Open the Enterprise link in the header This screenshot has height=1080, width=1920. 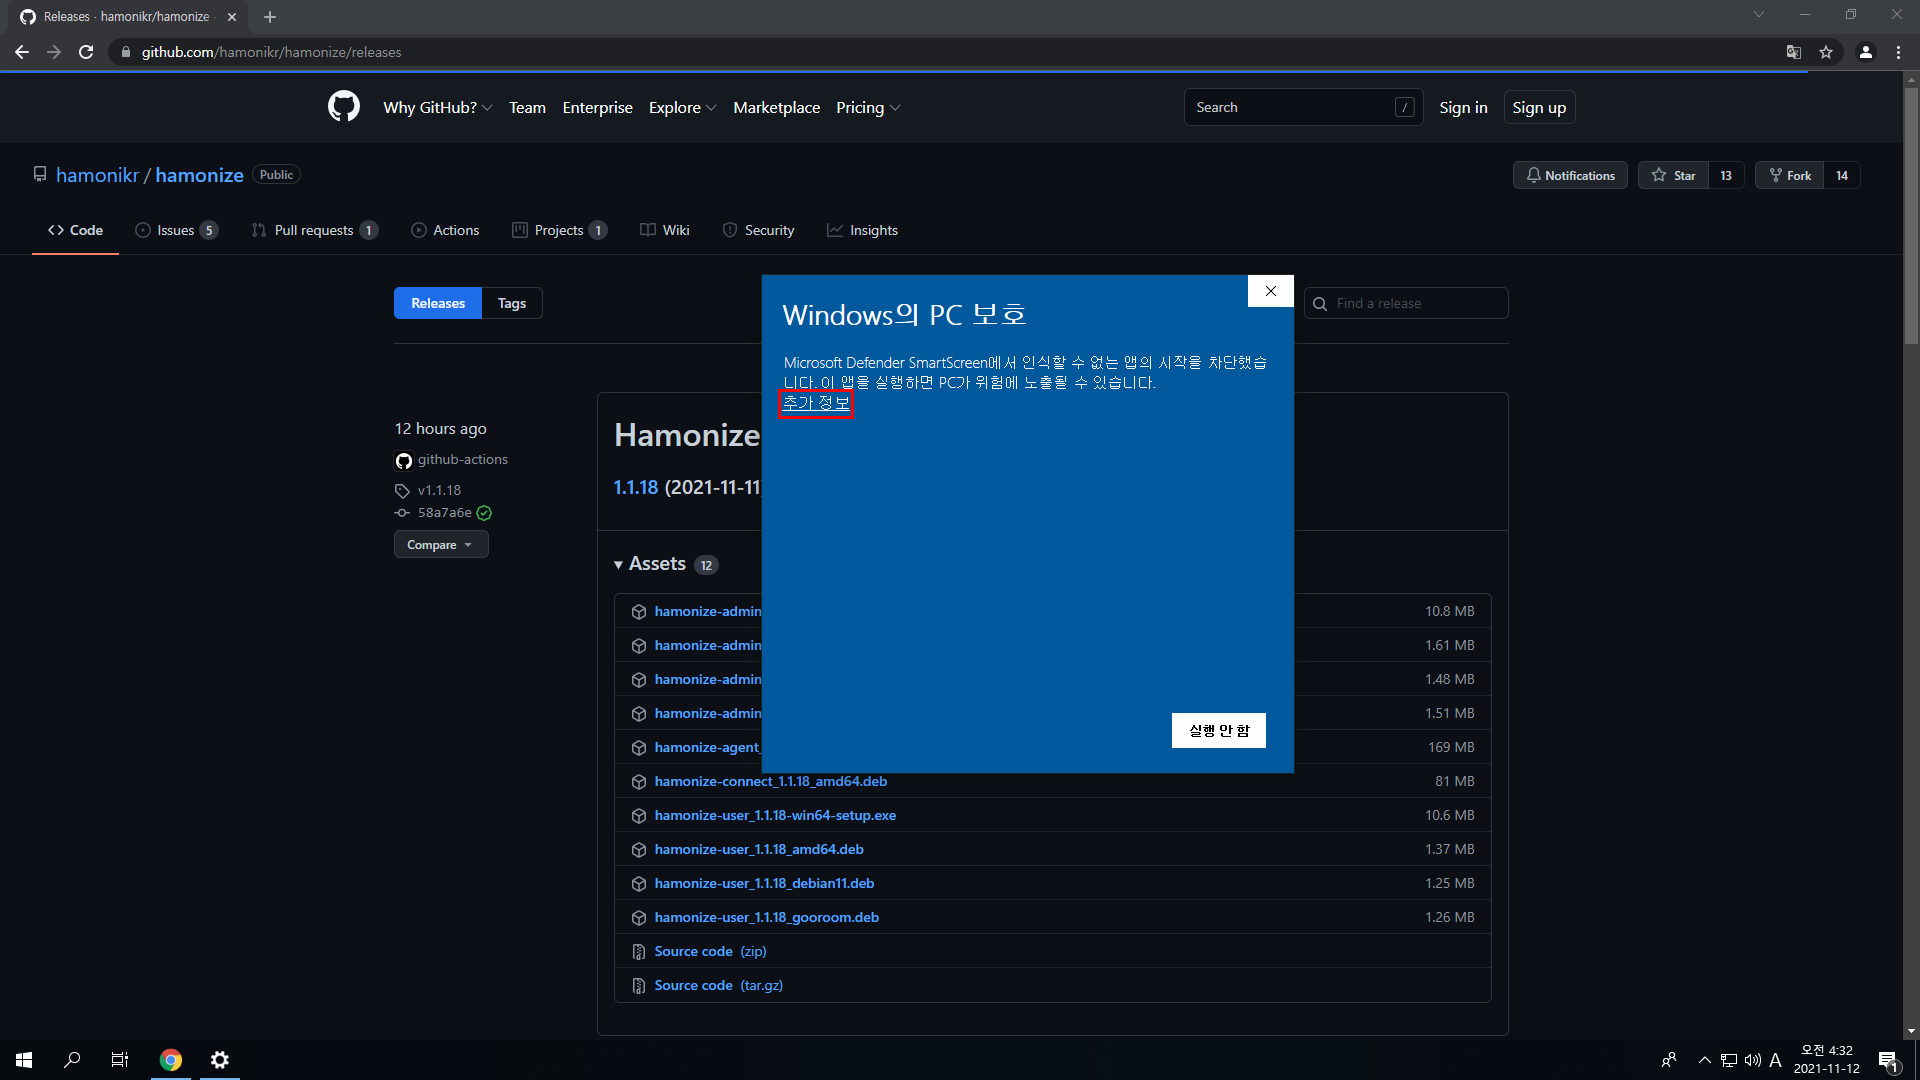coord(598,107)
